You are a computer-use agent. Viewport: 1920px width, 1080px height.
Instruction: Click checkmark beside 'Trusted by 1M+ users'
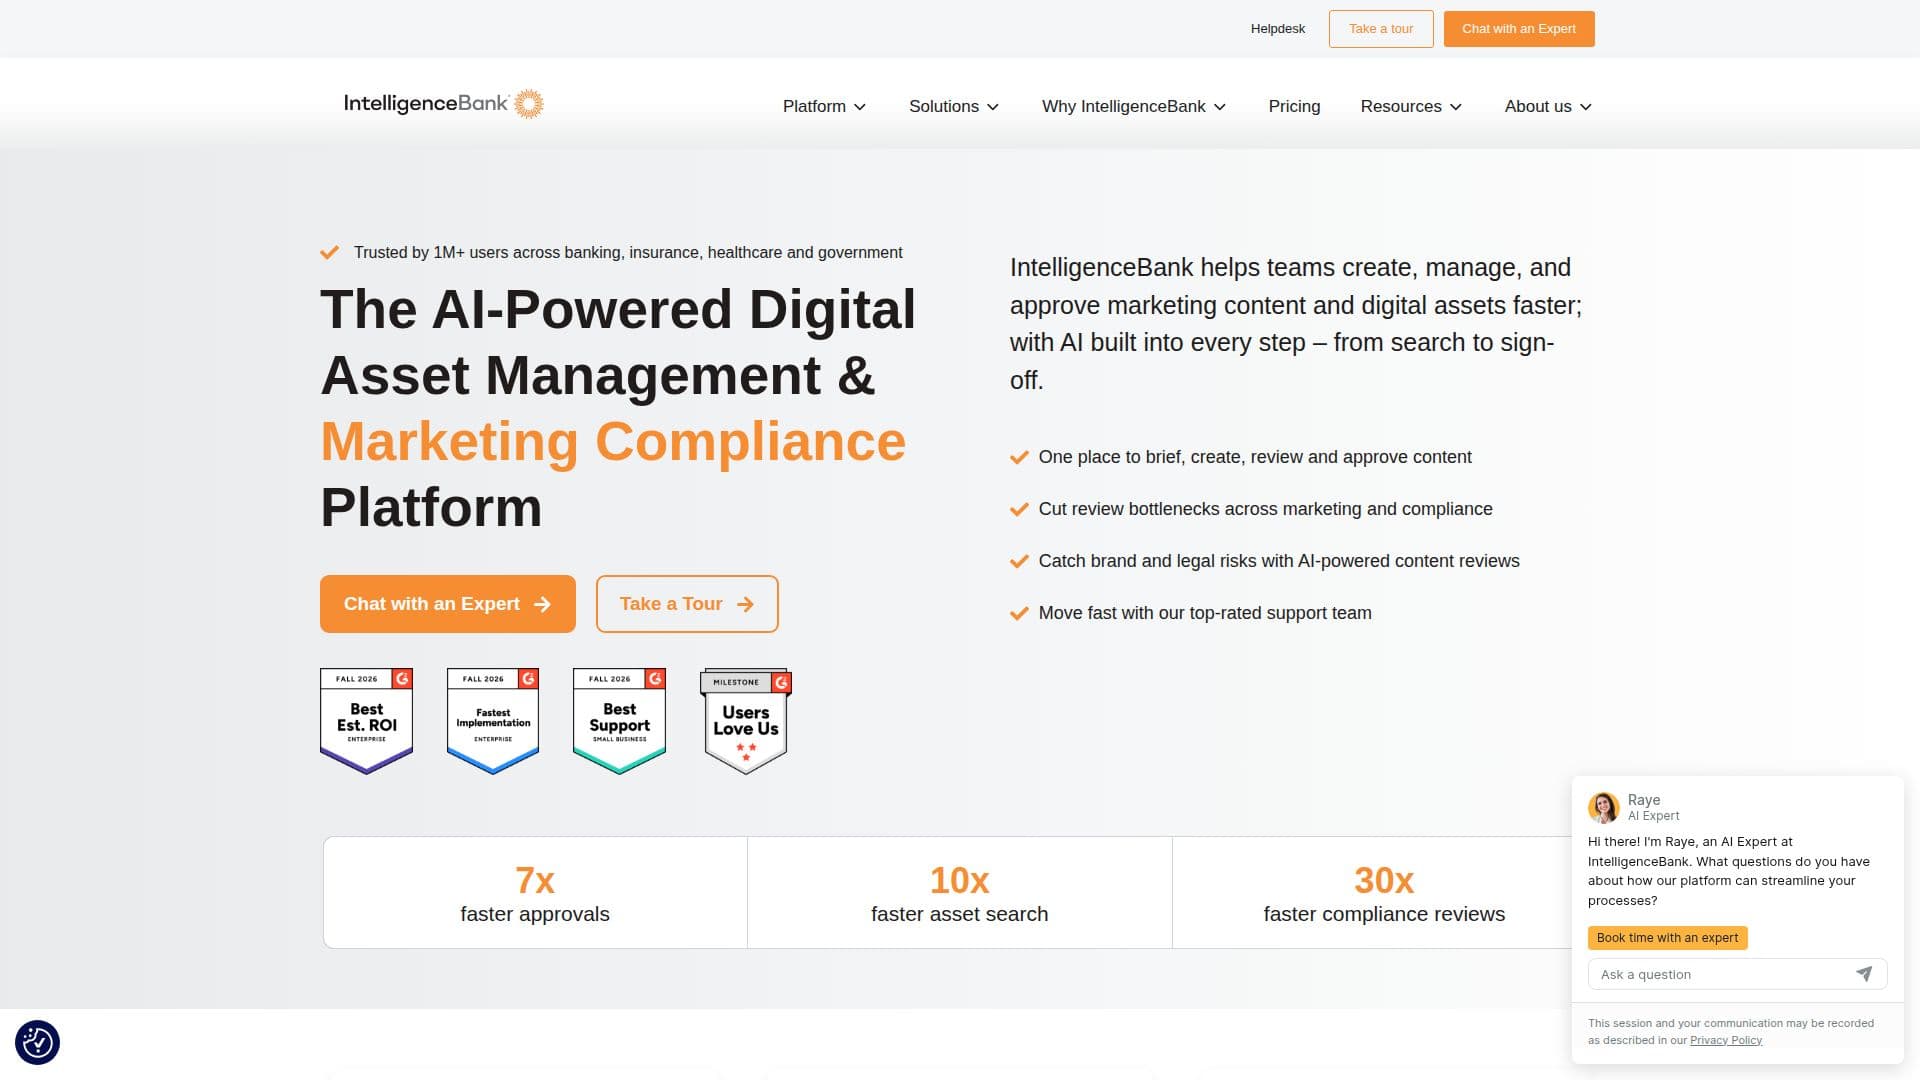click(x=329, y=253)
